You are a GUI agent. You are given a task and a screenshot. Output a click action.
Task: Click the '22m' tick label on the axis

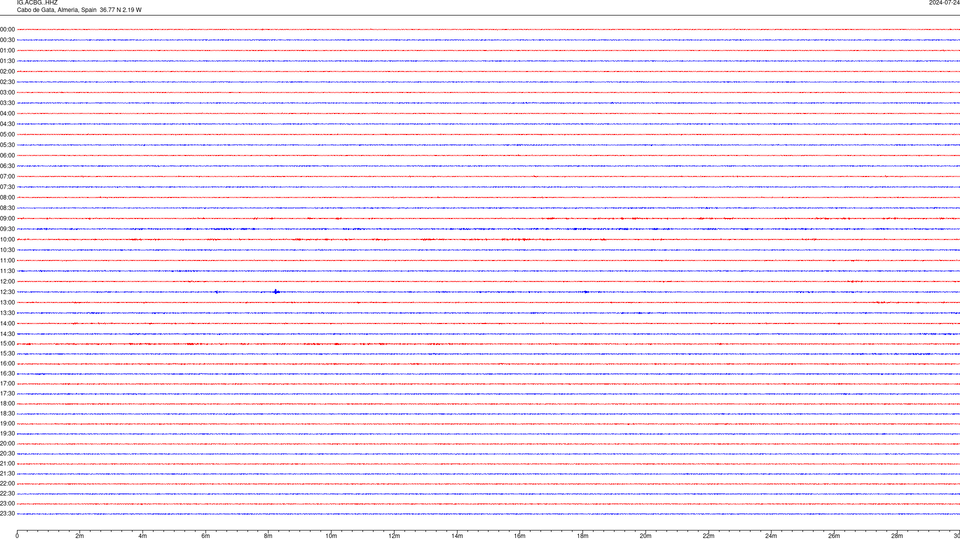click(x=708, y=536)
